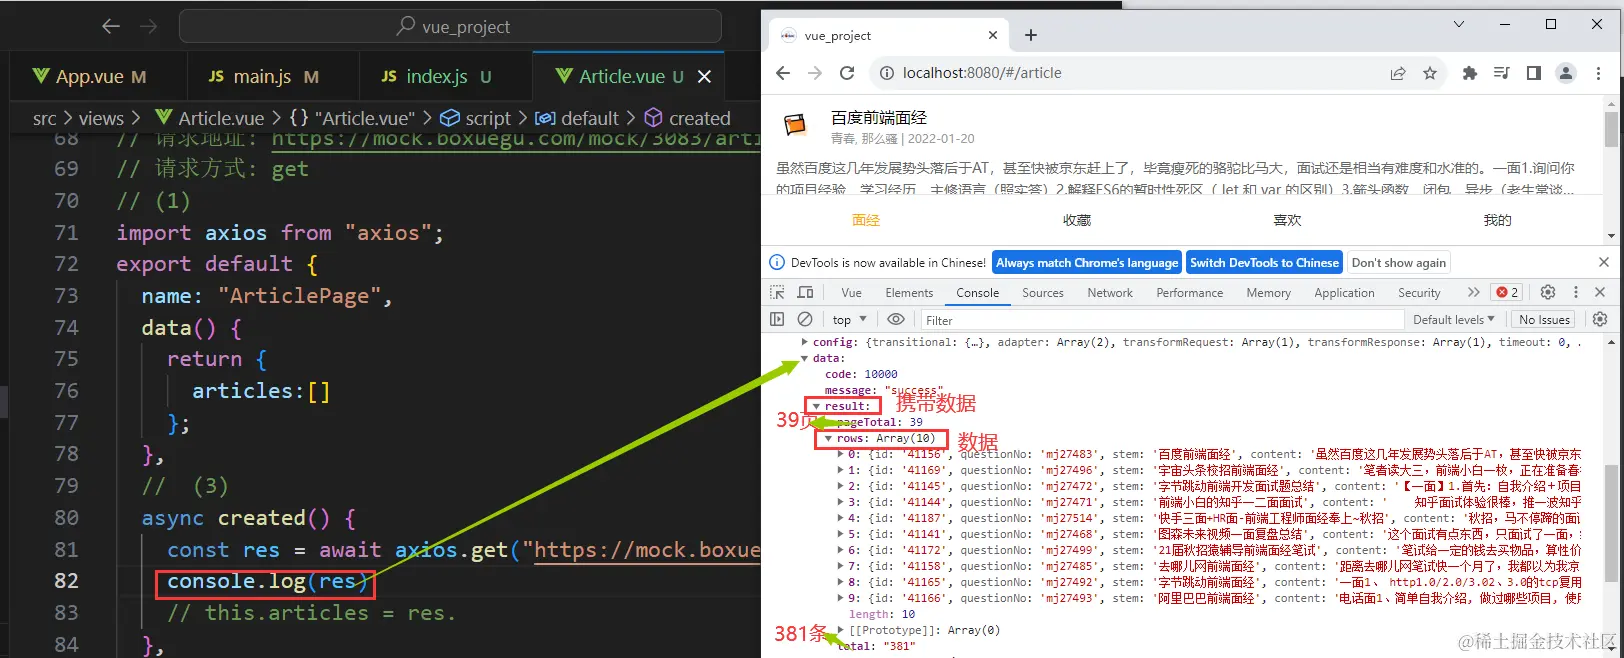Select the '面经' bottom tab
Image resolution: width=1624 pixels, height=658 pixels.
[866, 220]
